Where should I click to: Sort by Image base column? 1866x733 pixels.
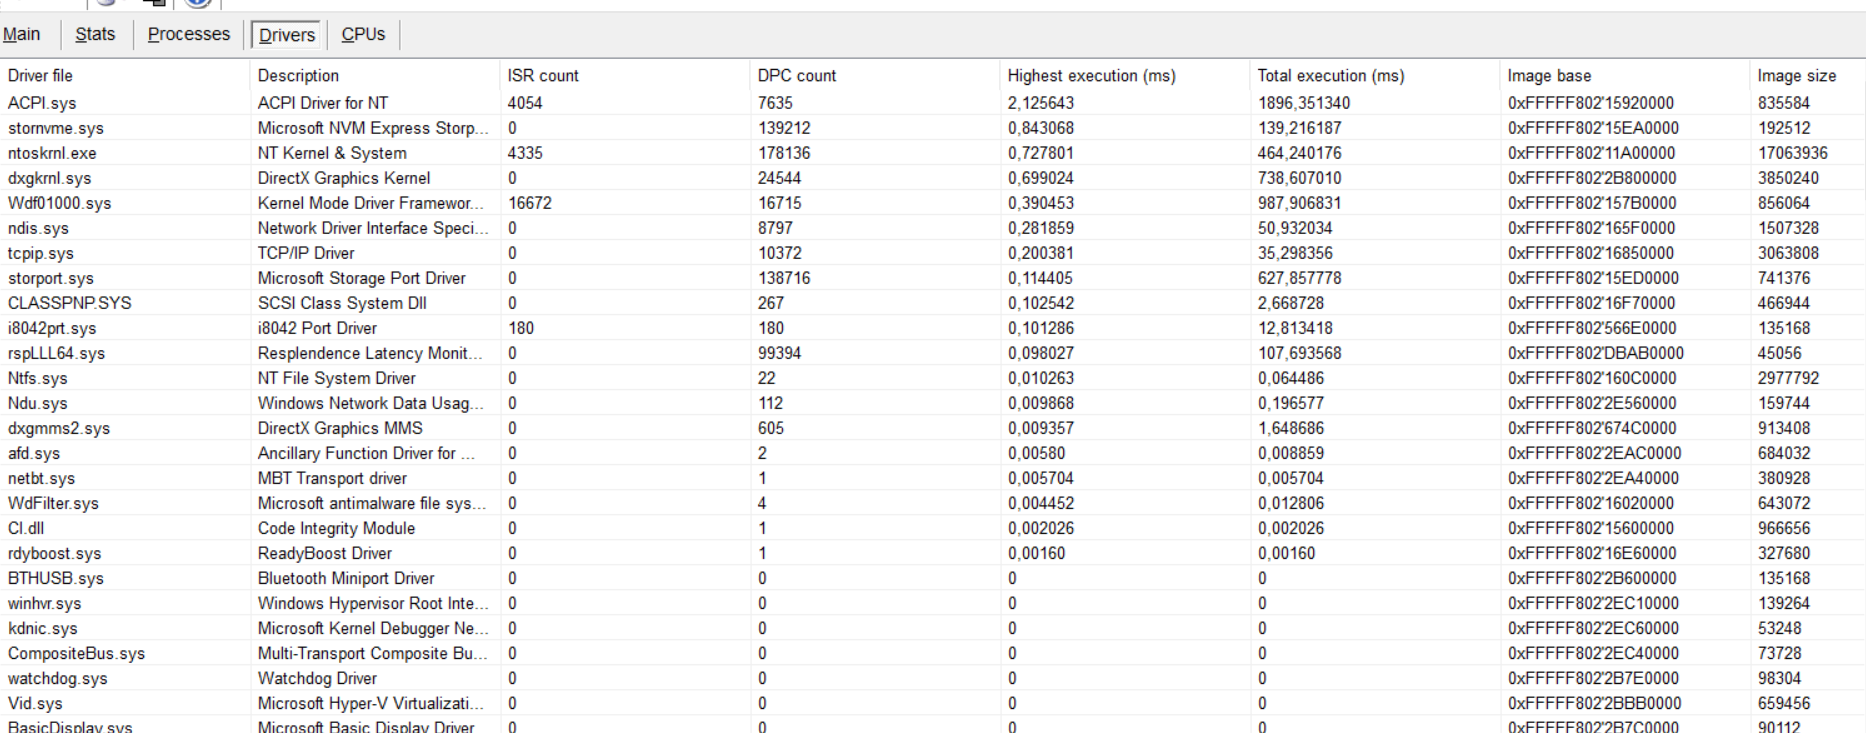pyautogui.click(x=1549, y=76)
